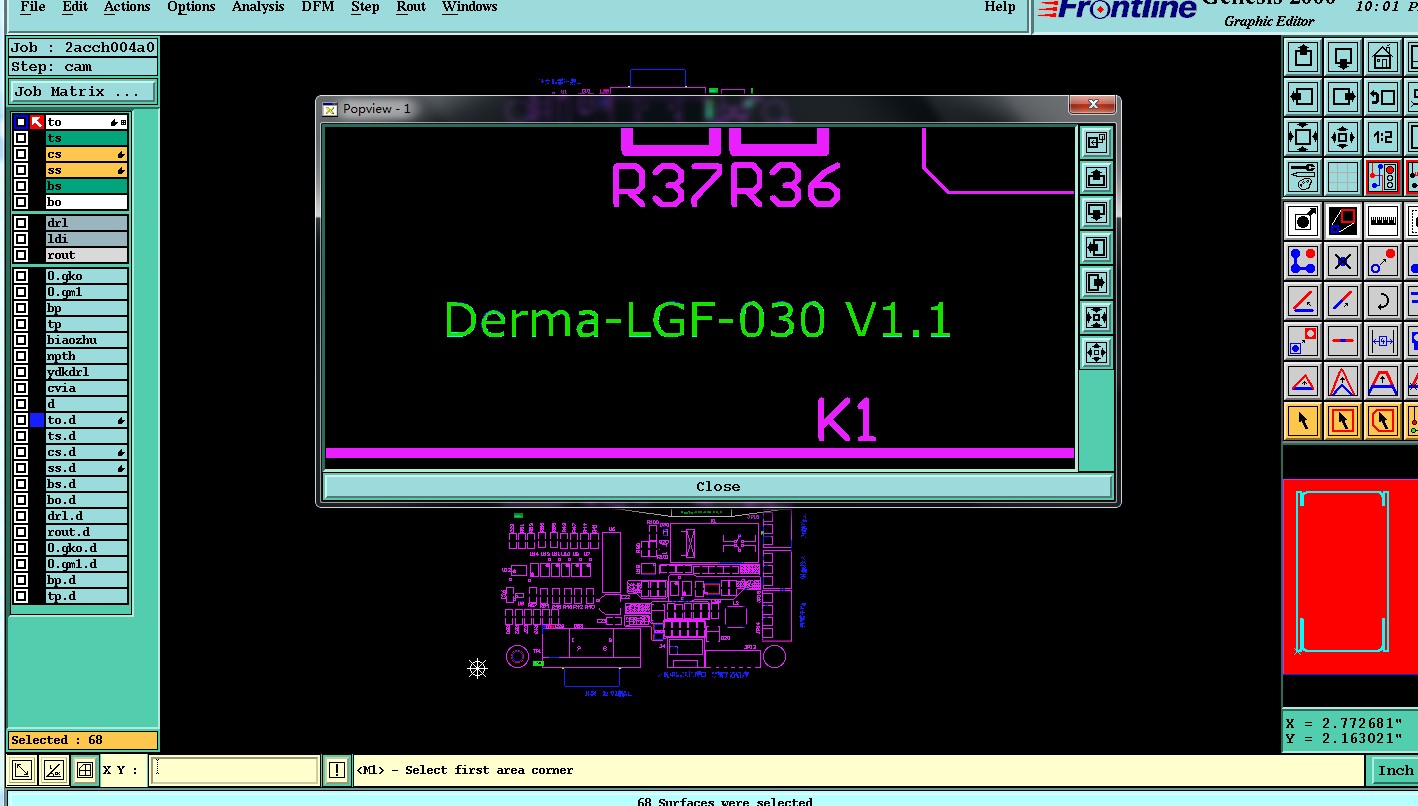Click the red triangle edit icon

1303,381
